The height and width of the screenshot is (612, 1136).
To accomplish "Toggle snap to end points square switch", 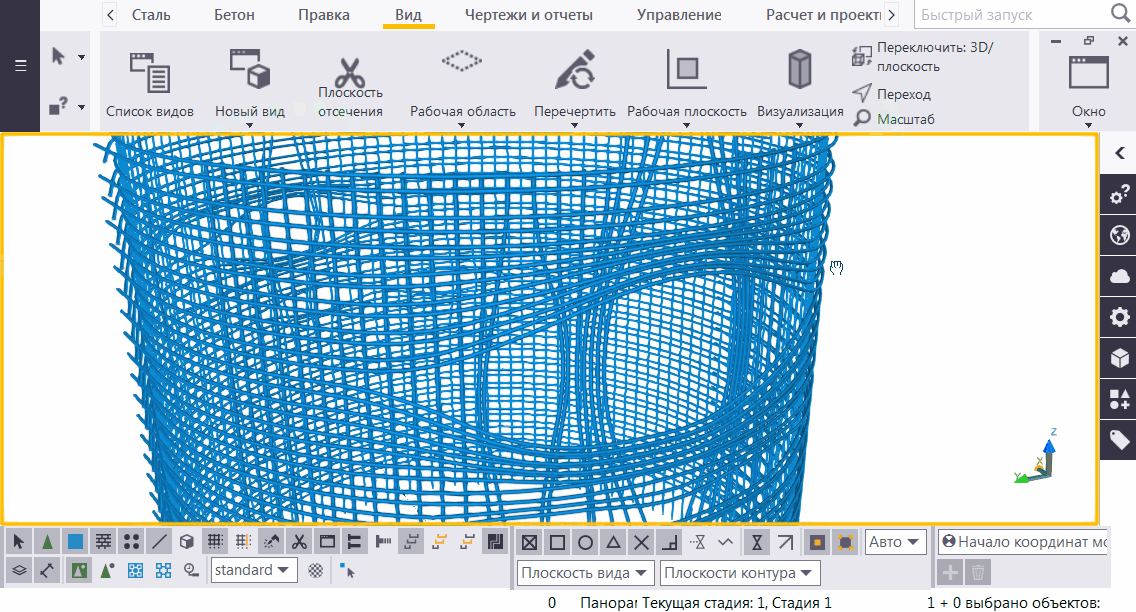I will pyautogui.click(x=557, y=543).
